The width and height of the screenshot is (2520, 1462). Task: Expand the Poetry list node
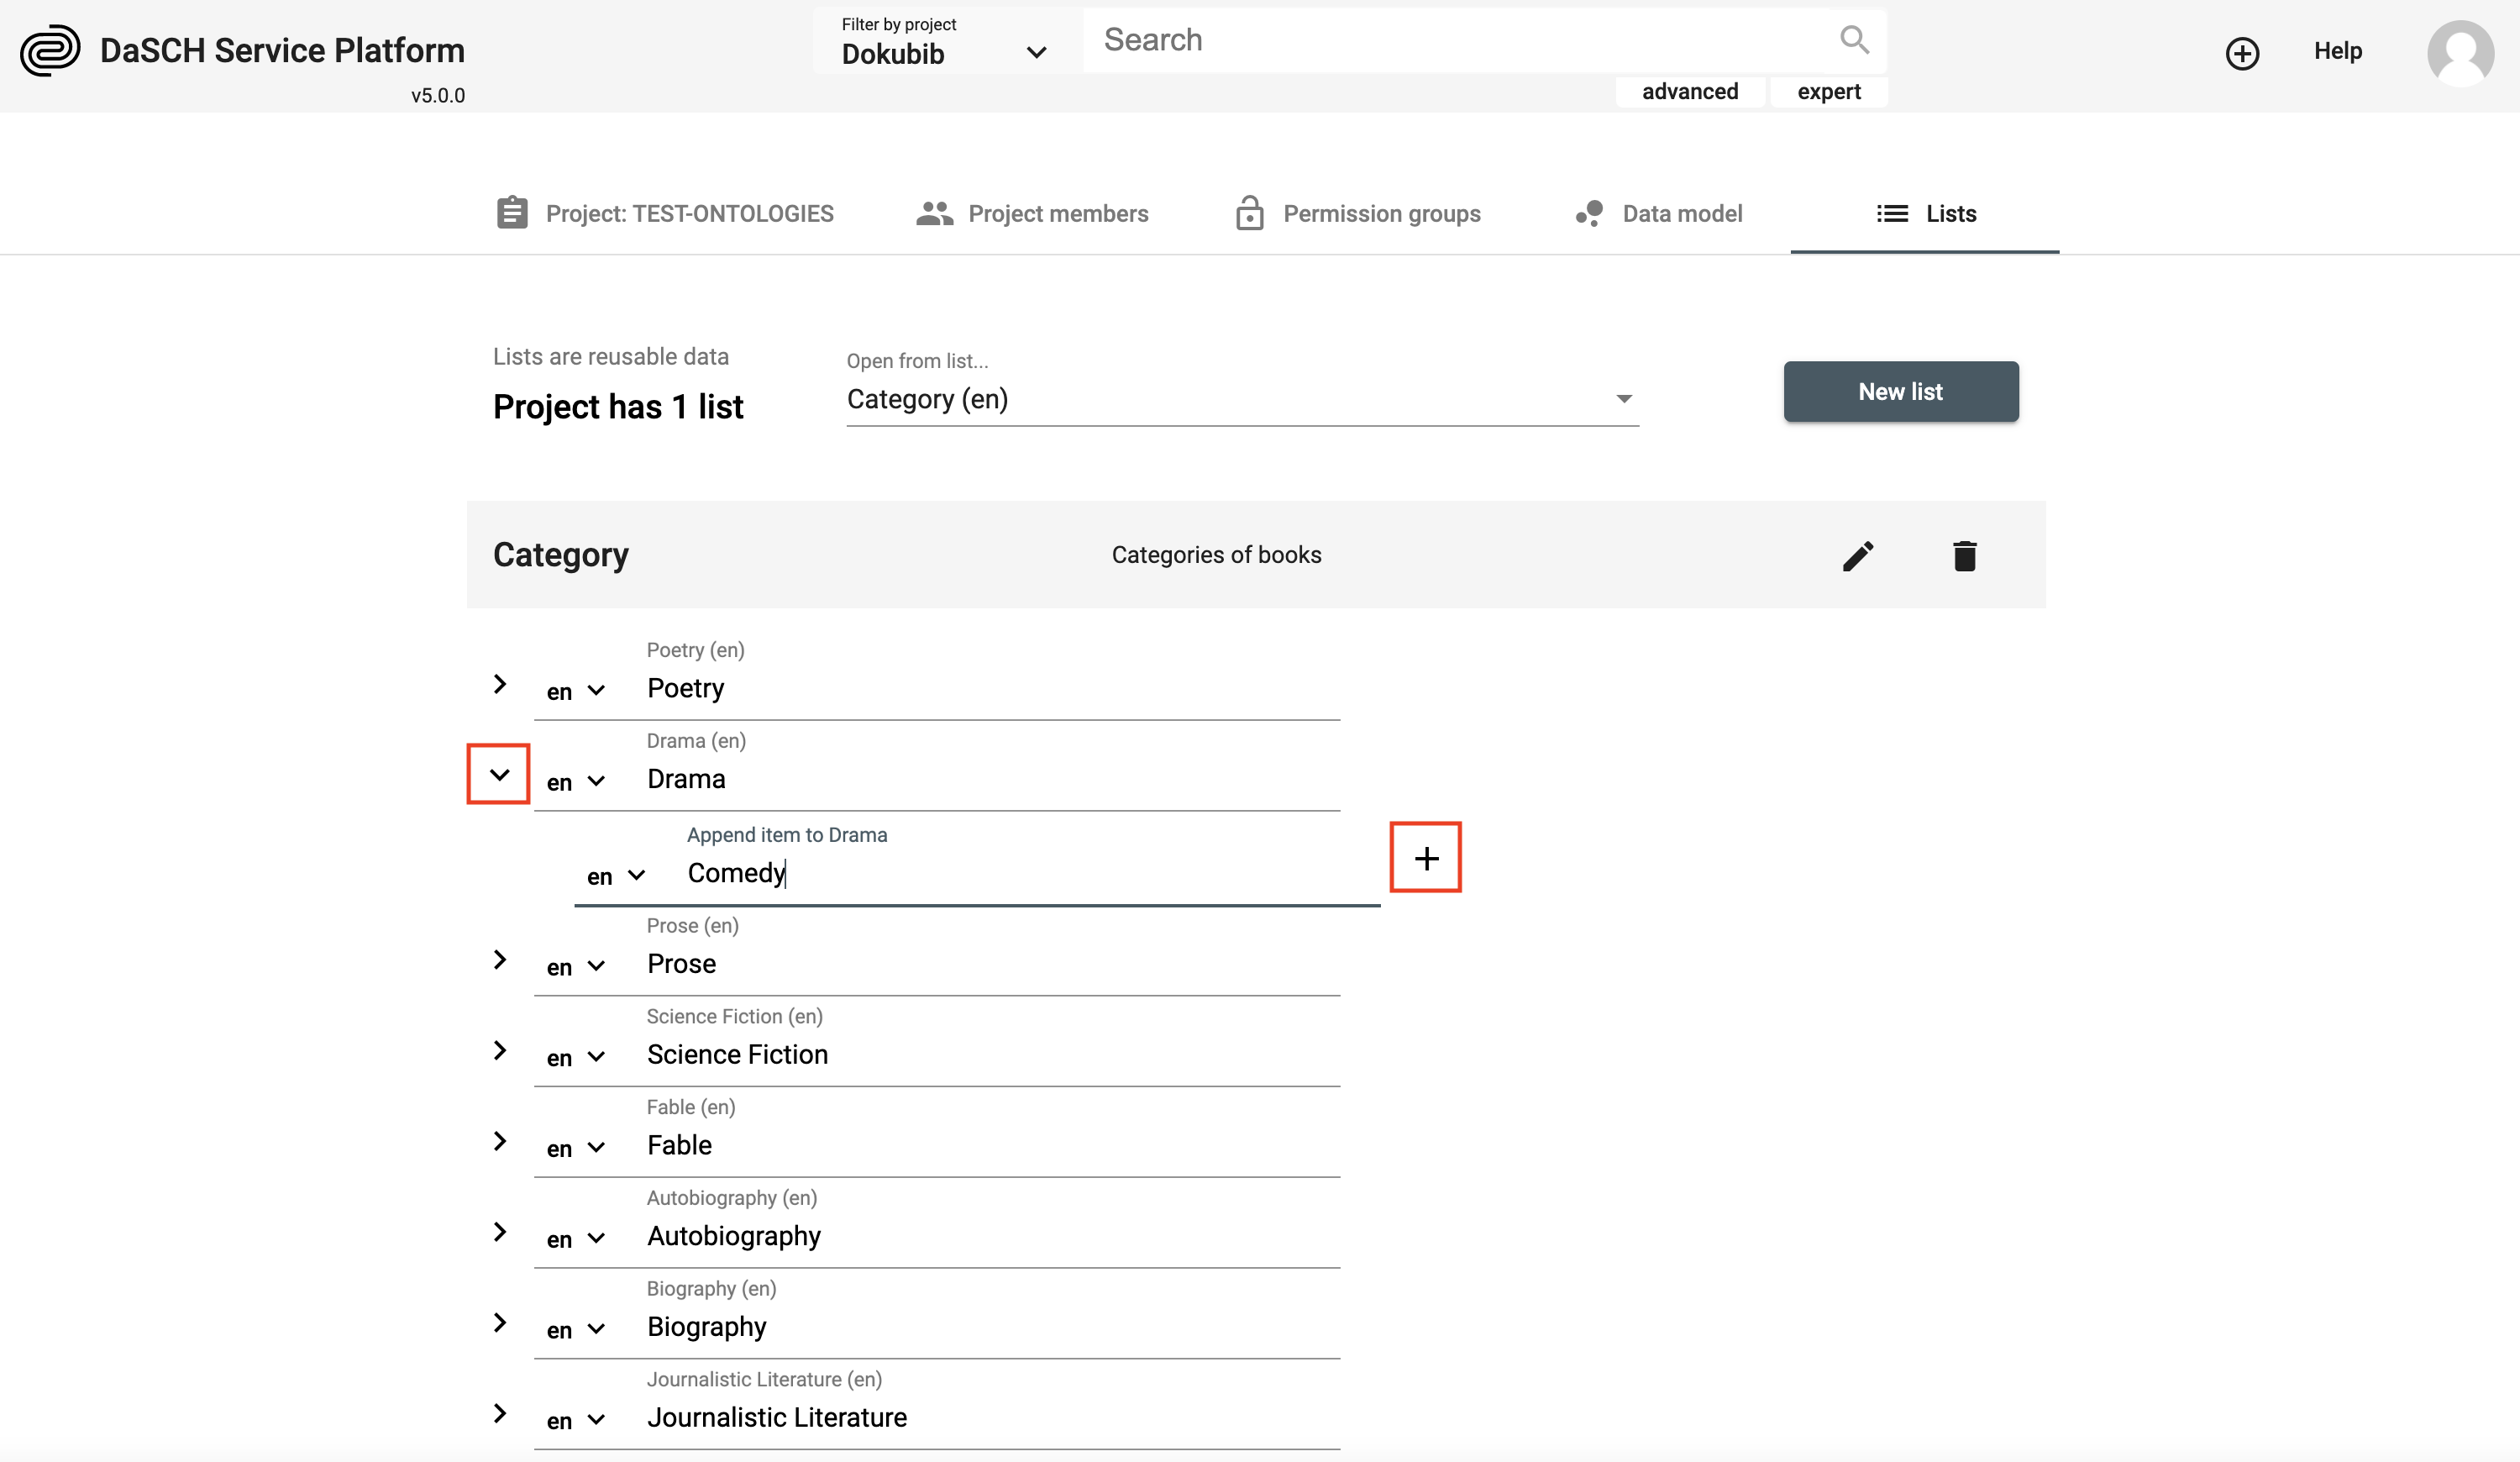coord(500,684)
